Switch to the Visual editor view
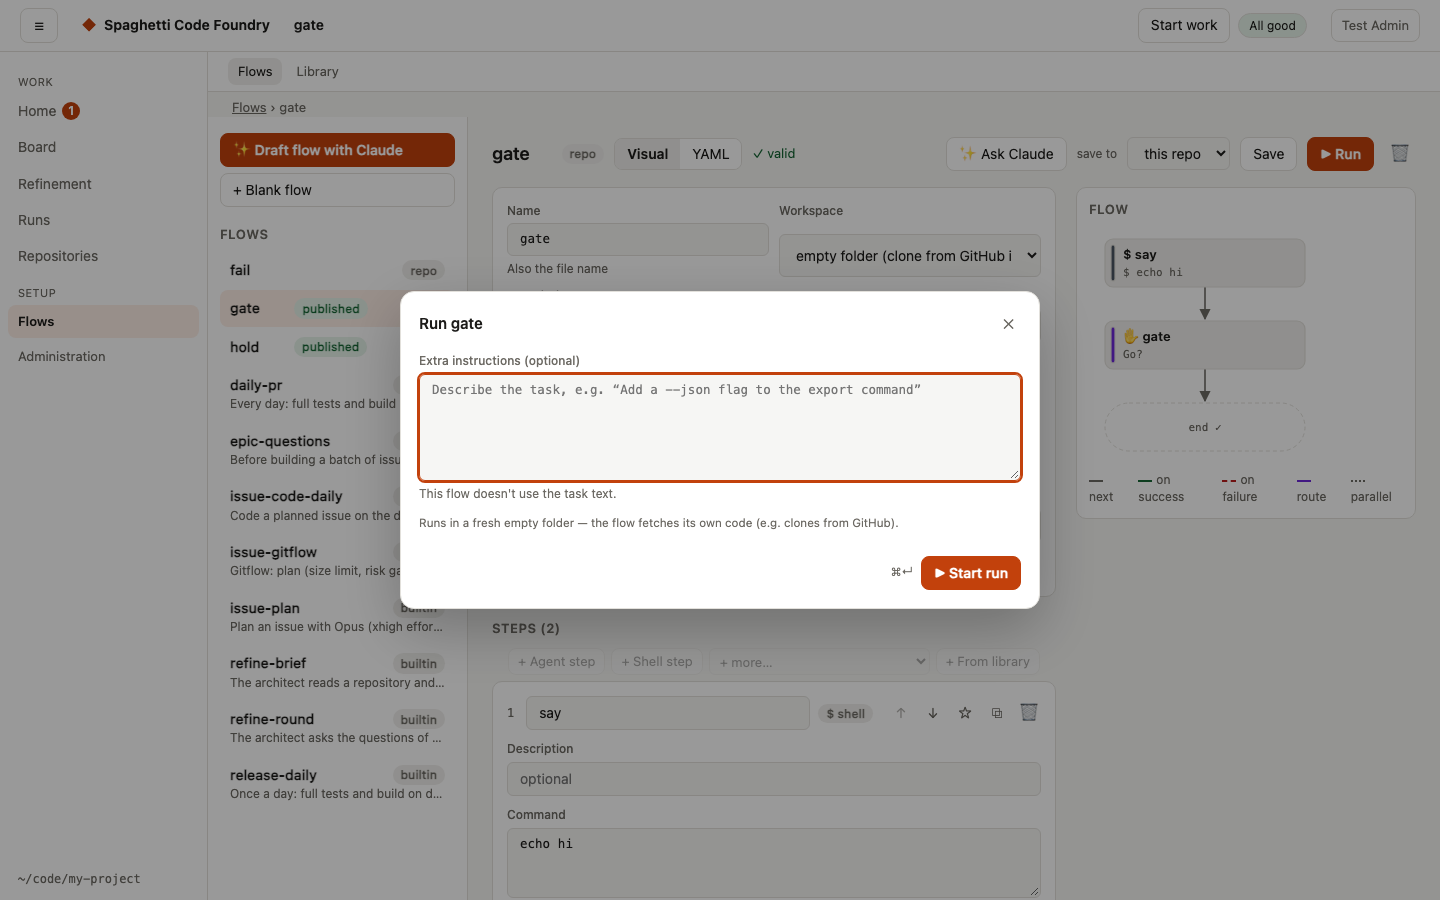 [647, 154]
